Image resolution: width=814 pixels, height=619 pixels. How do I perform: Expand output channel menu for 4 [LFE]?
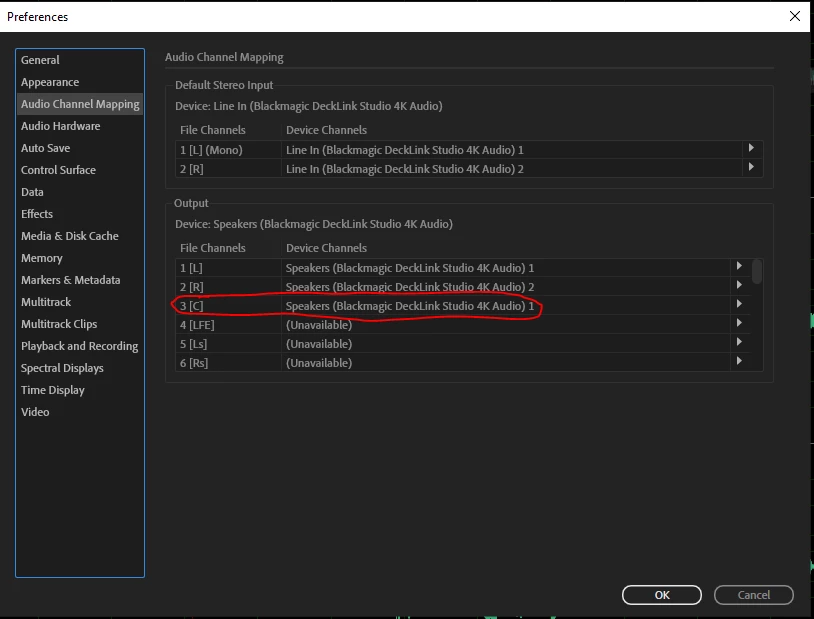click(x=739, y=323)
